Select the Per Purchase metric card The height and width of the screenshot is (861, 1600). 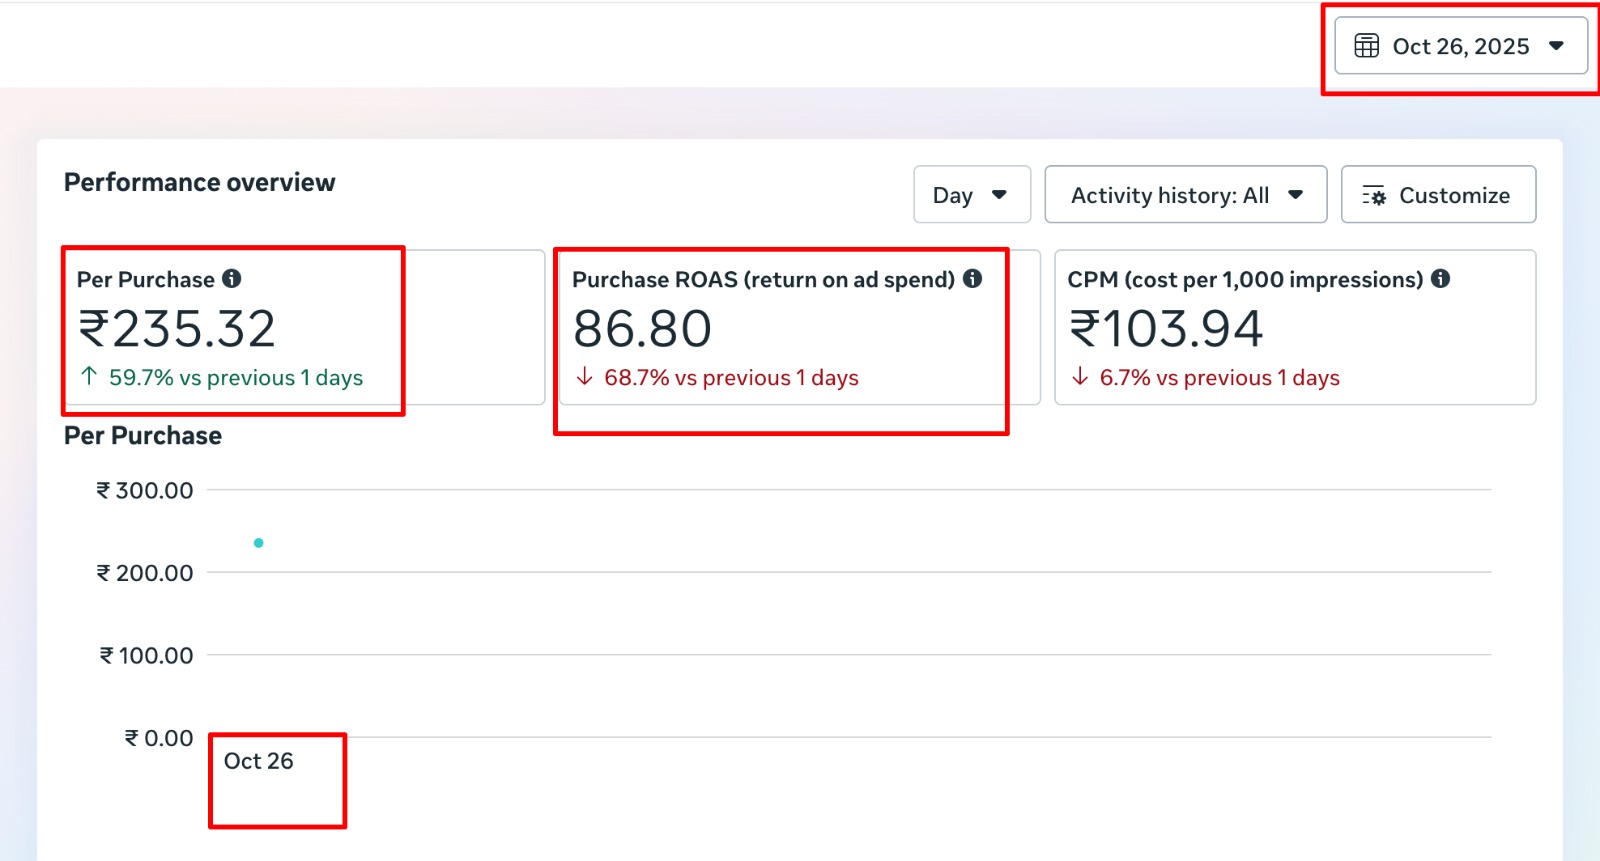click(x=303, y=327)
